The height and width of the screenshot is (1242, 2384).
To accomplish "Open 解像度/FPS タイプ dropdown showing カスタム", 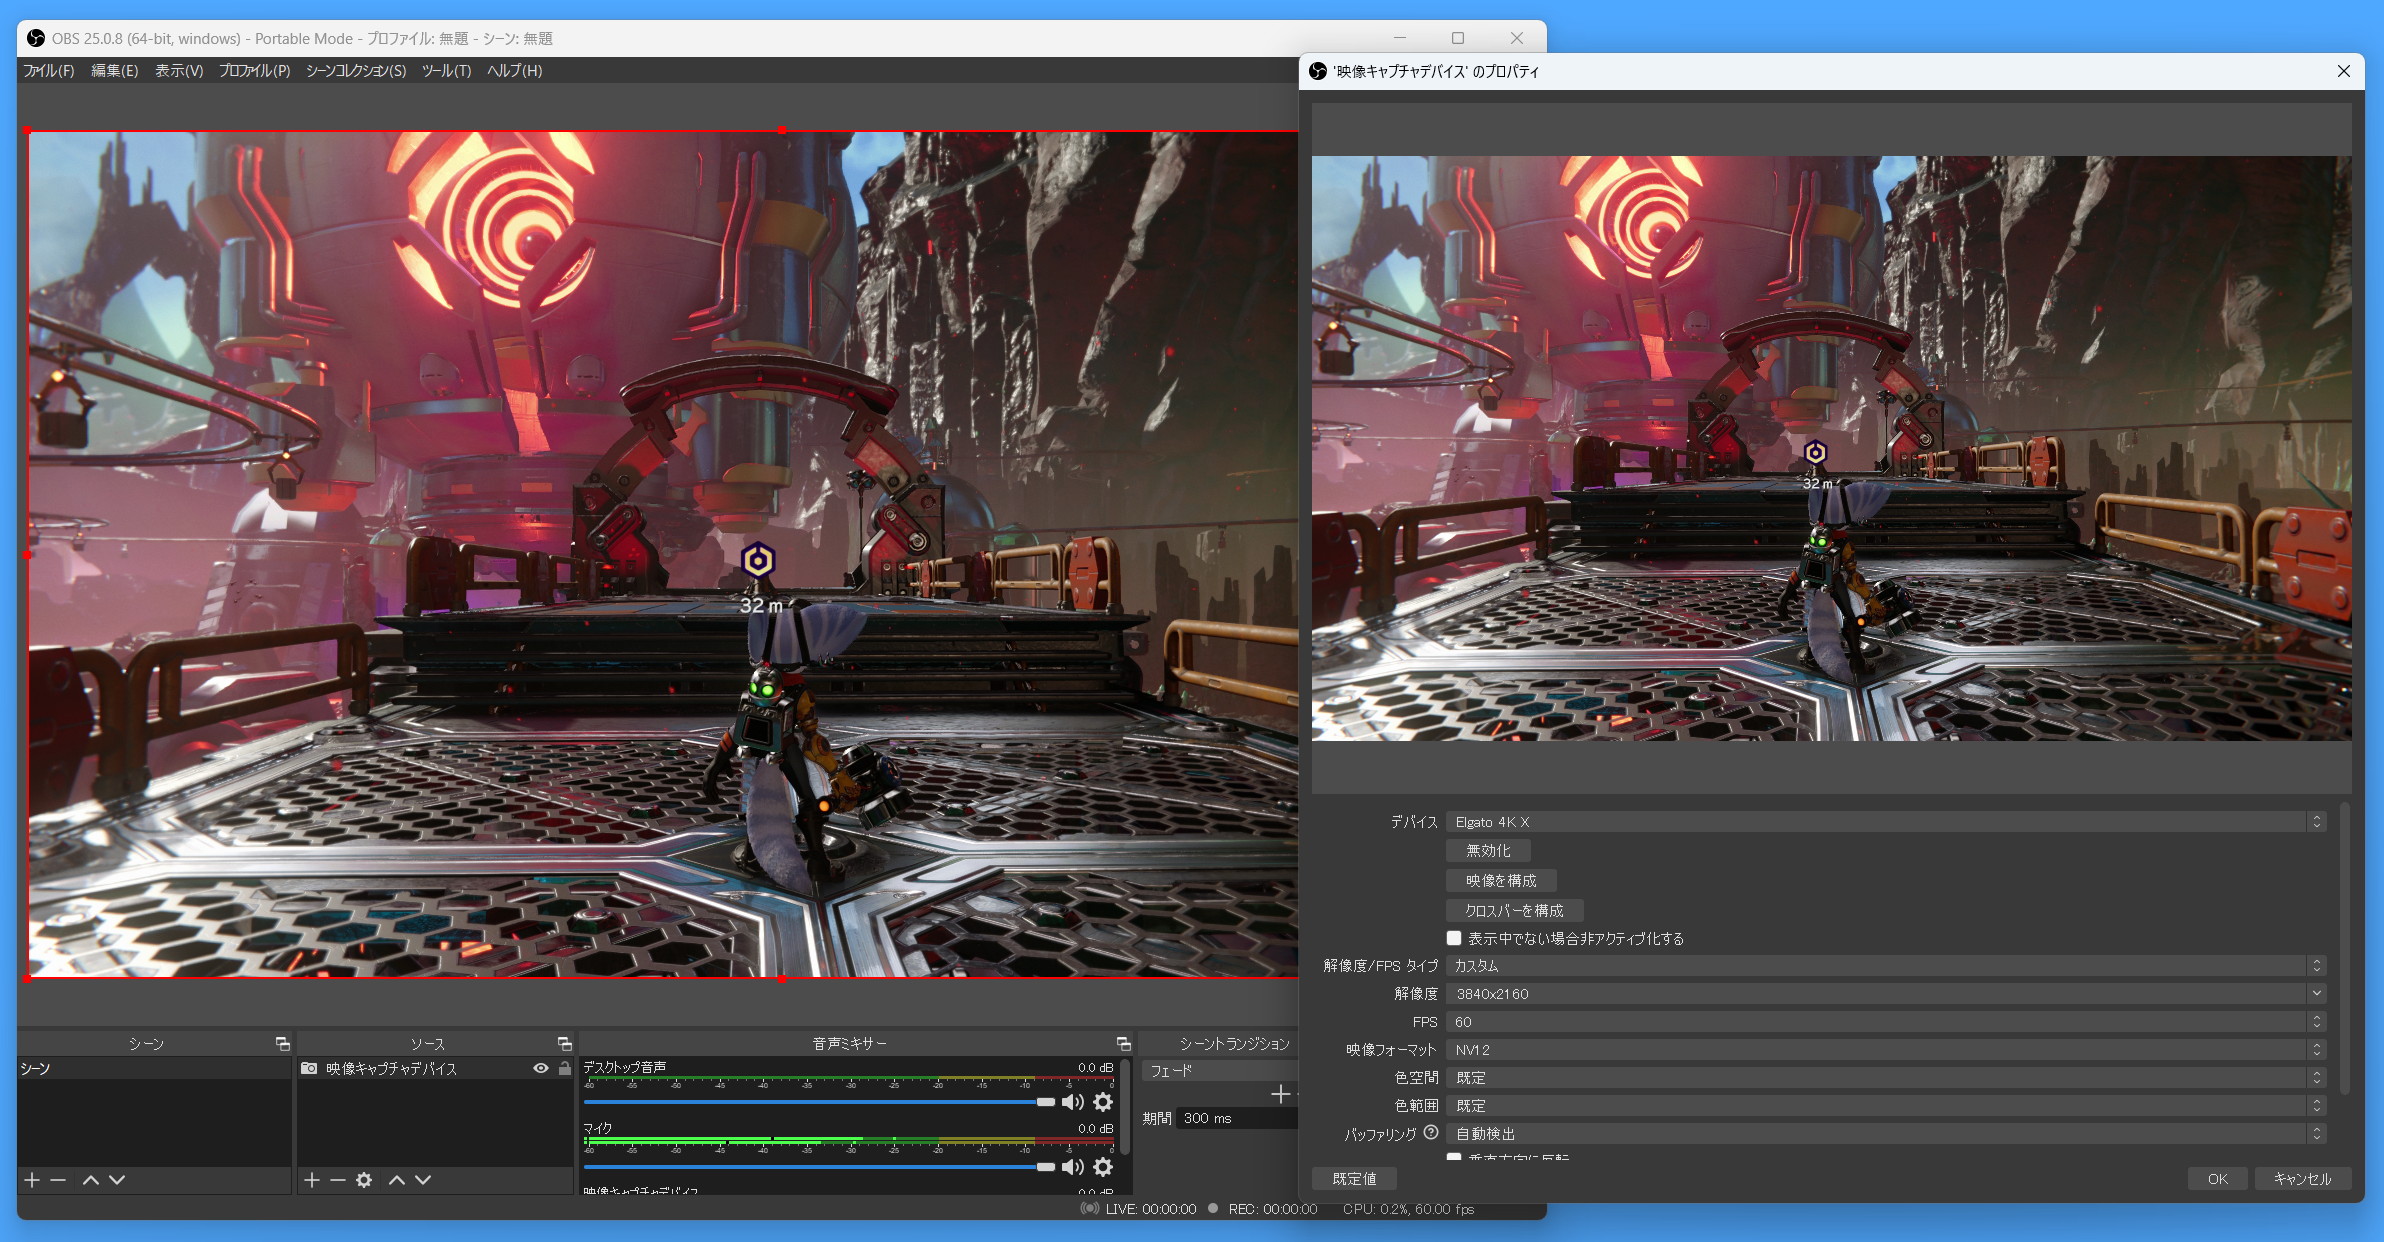I will pyautogui.click(x=1886, y=966).
